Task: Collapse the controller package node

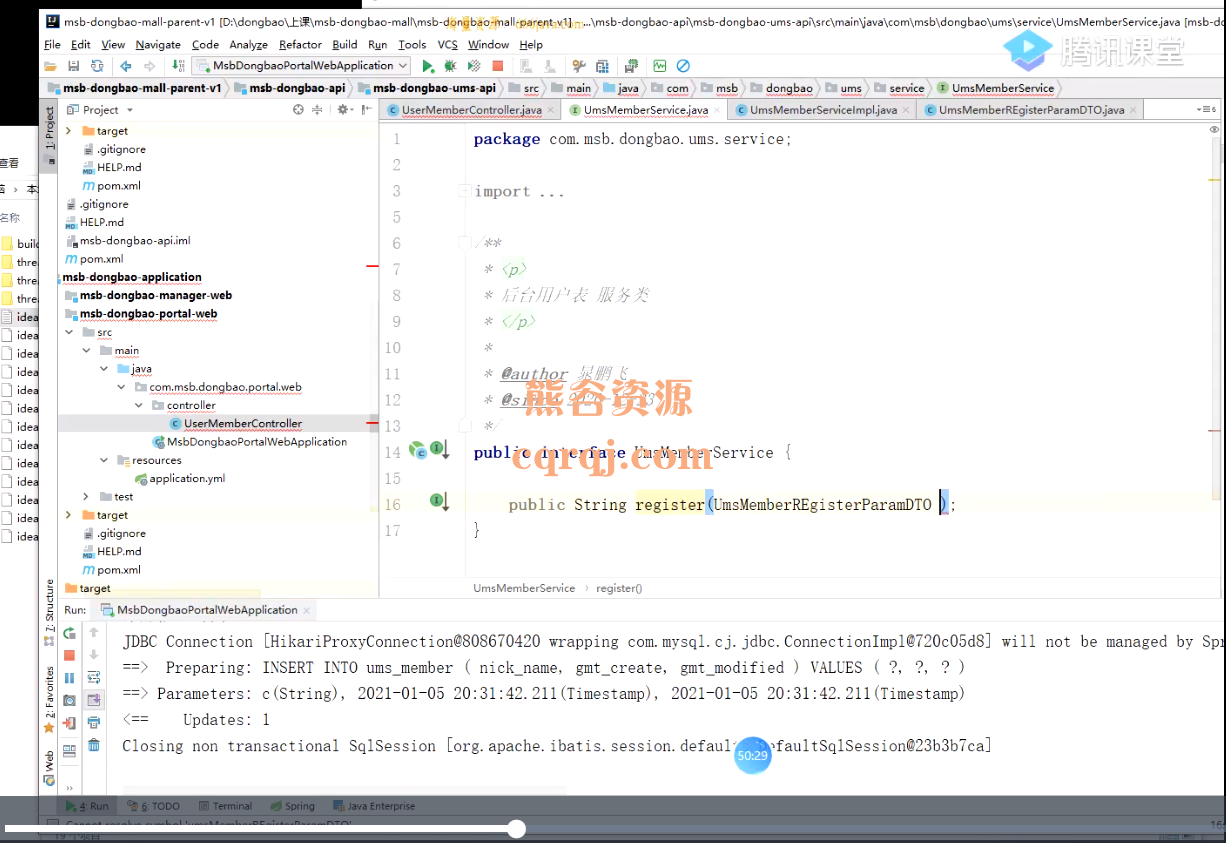Action: [139, 405]
